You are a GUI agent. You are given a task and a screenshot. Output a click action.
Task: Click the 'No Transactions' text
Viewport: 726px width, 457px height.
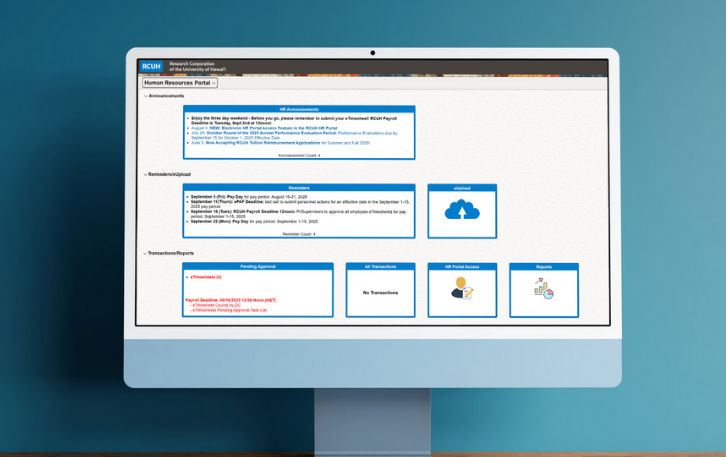coord(380,293)
